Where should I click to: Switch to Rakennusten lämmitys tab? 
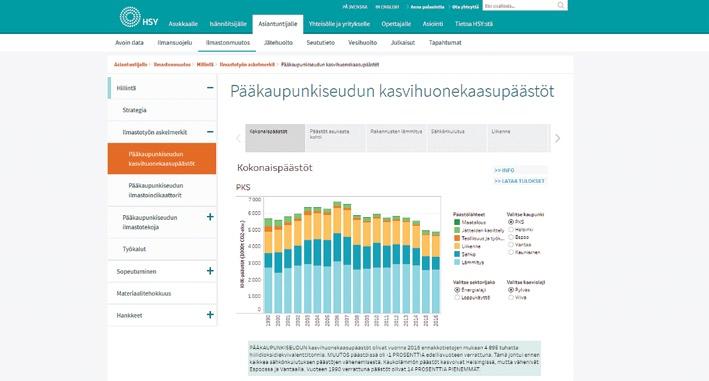click(x=396, y=138)
